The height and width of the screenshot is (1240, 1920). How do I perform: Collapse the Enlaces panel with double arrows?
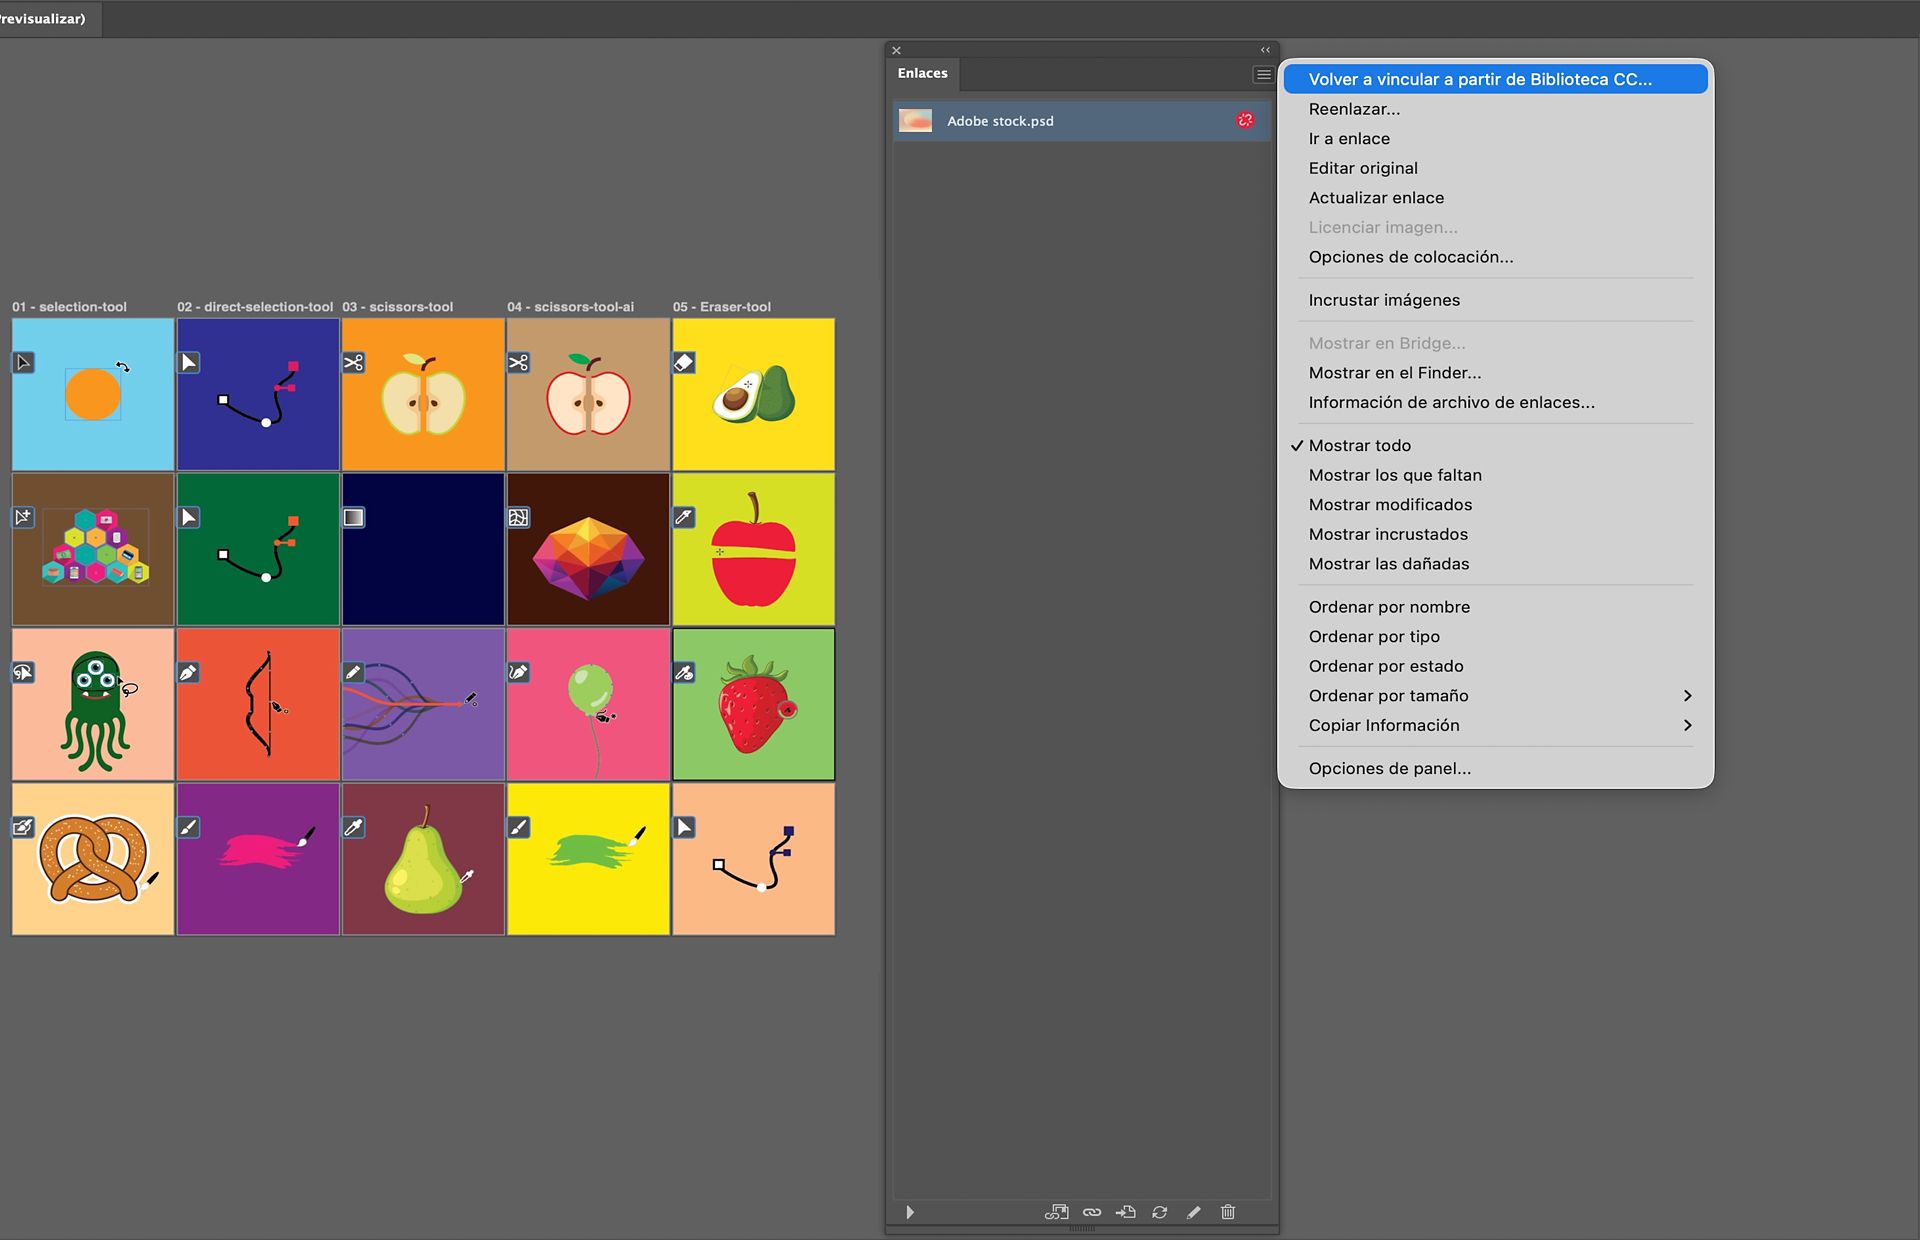point(1265,50)
